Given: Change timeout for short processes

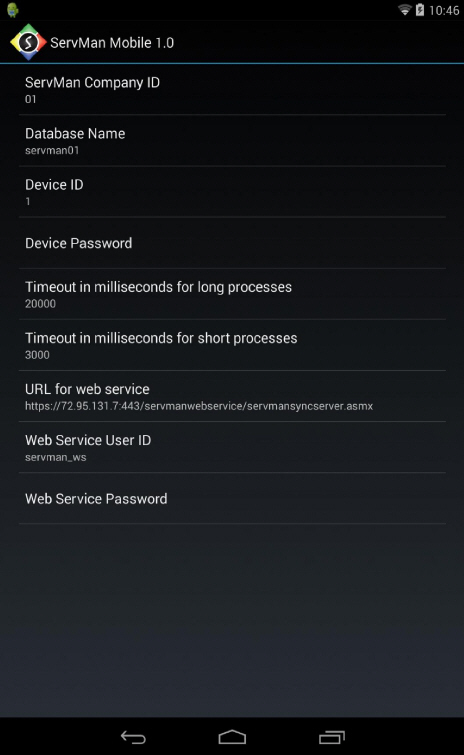Looking at the screenshot, I should point(232,345).
